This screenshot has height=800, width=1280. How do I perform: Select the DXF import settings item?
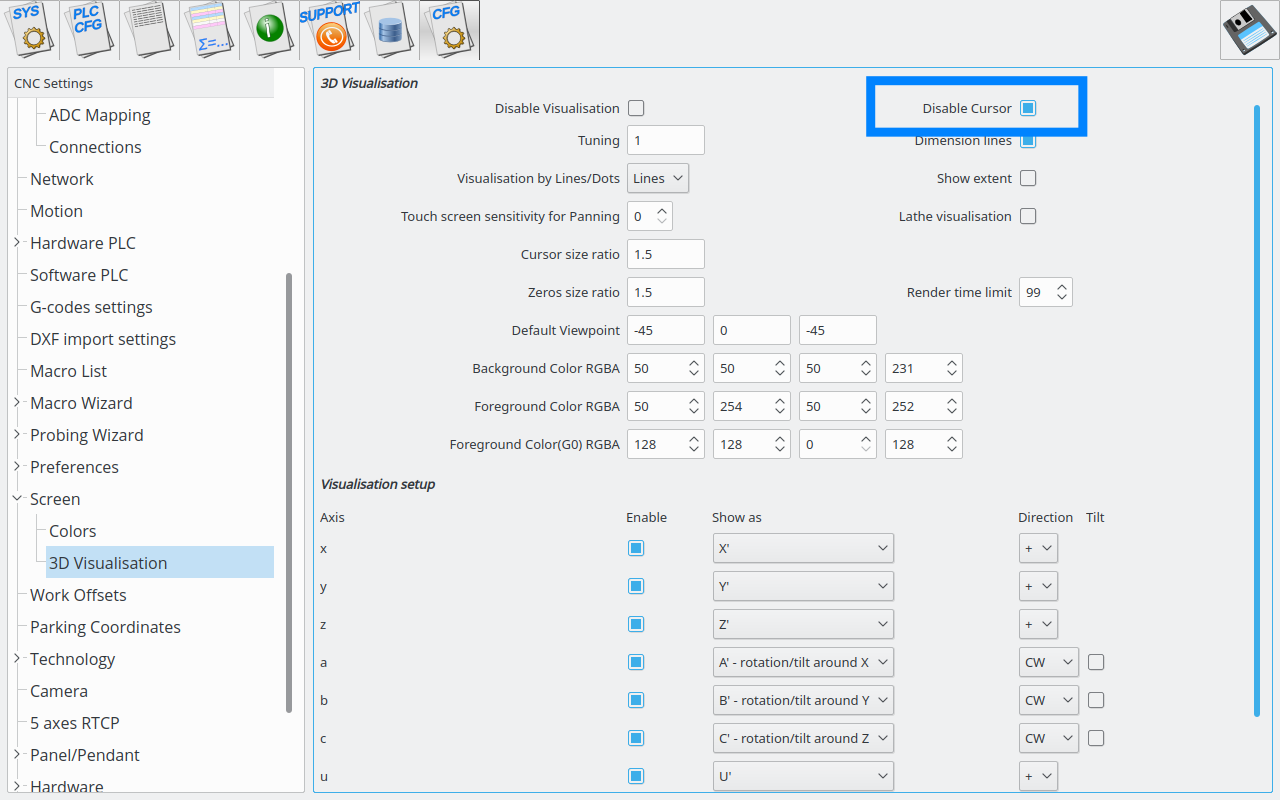pos(102,339)
